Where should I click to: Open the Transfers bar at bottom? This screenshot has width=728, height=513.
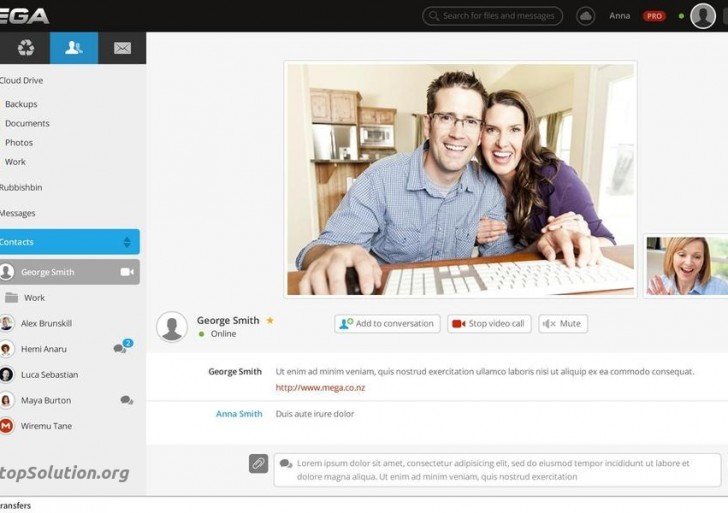15,506
